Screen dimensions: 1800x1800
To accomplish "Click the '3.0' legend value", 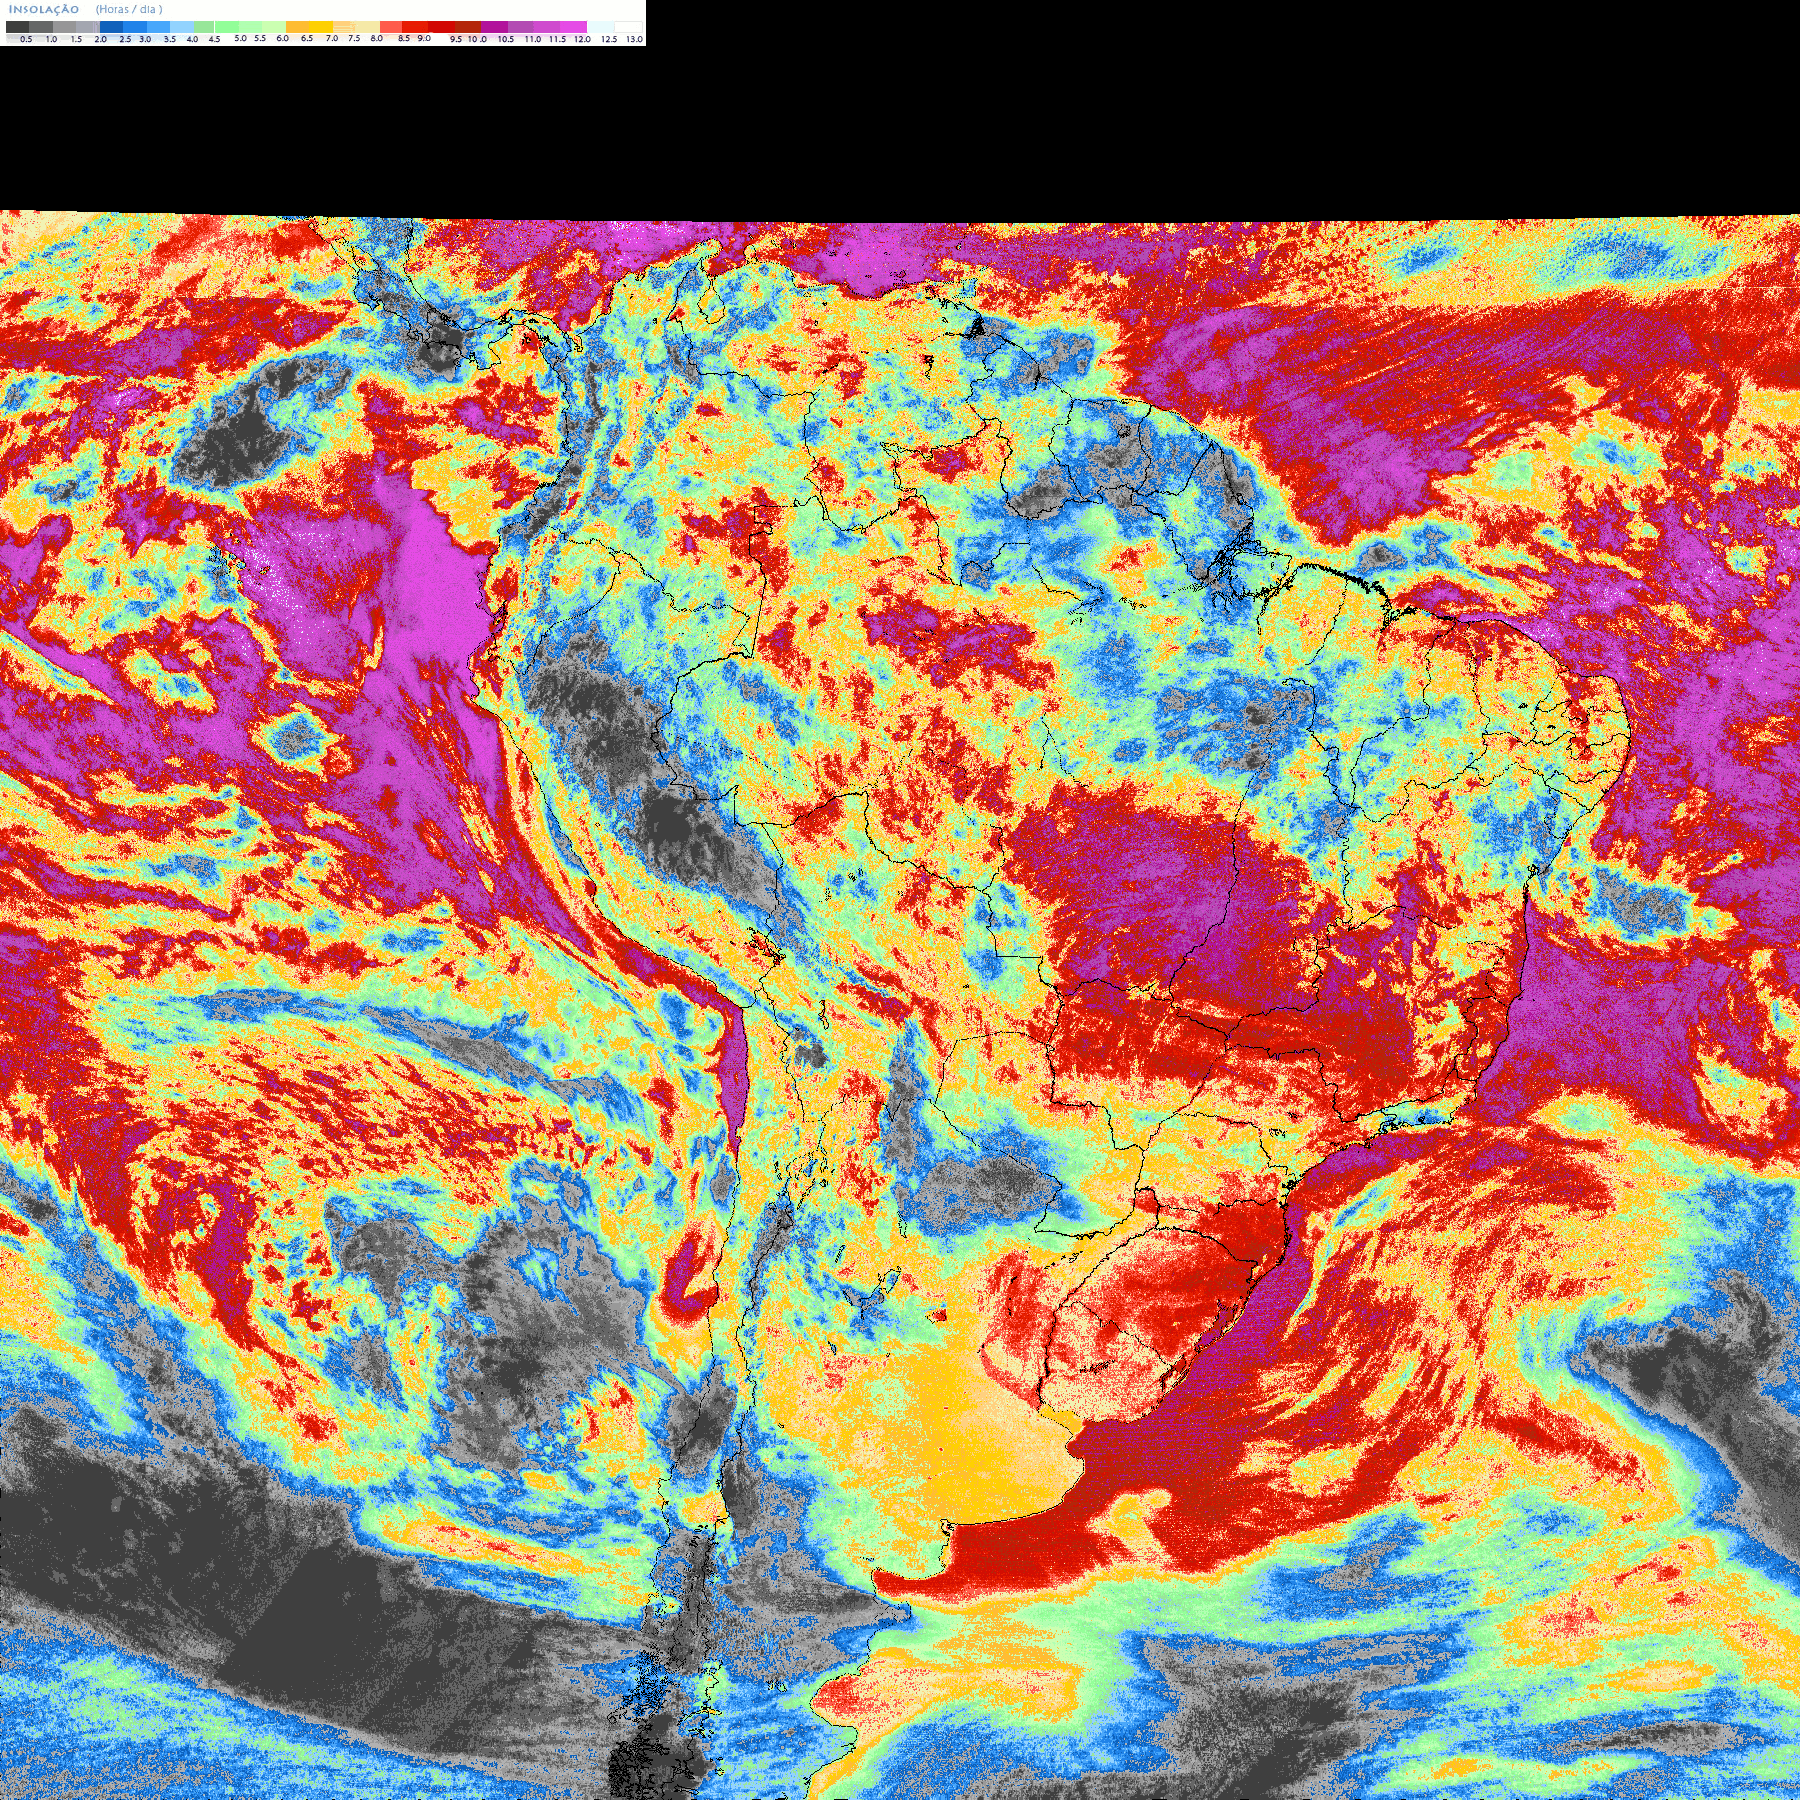I will pos(145,39).
